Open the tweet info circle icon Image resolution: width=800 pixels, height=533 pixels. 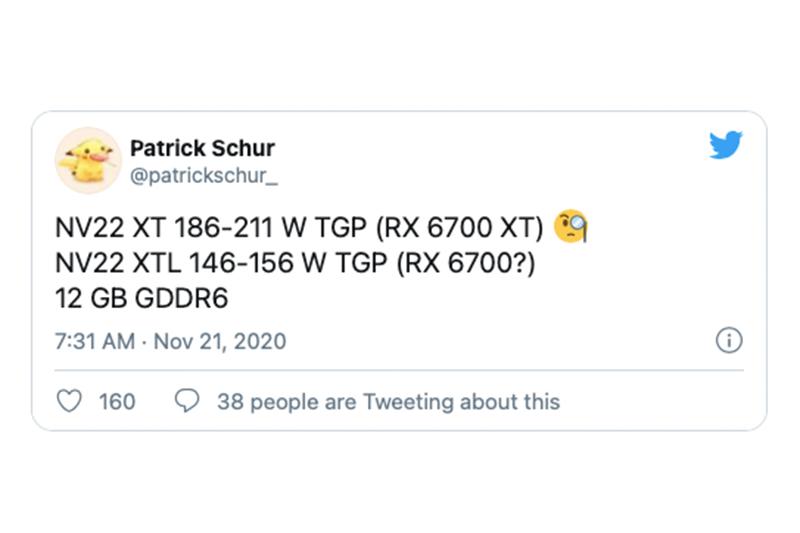pyautogui.click(x=729, y=341)
